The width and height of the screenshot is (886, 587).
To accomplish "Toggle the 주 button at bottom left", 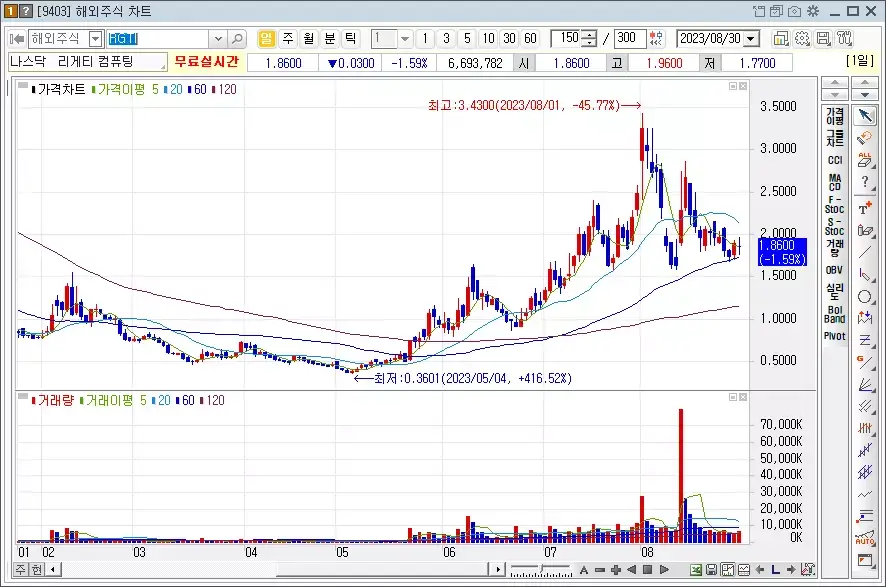I will pos(20,569).
